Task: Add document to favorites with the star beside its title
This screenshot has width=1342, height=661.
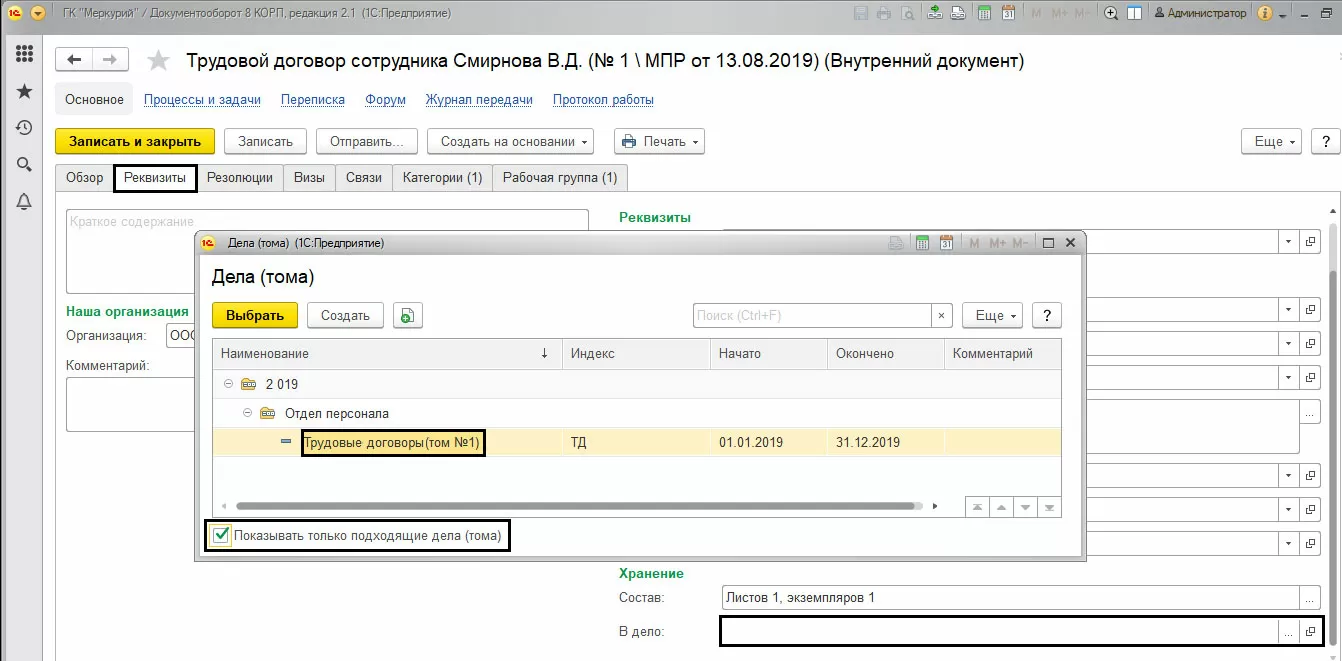Action: click(x=158, y=61)
